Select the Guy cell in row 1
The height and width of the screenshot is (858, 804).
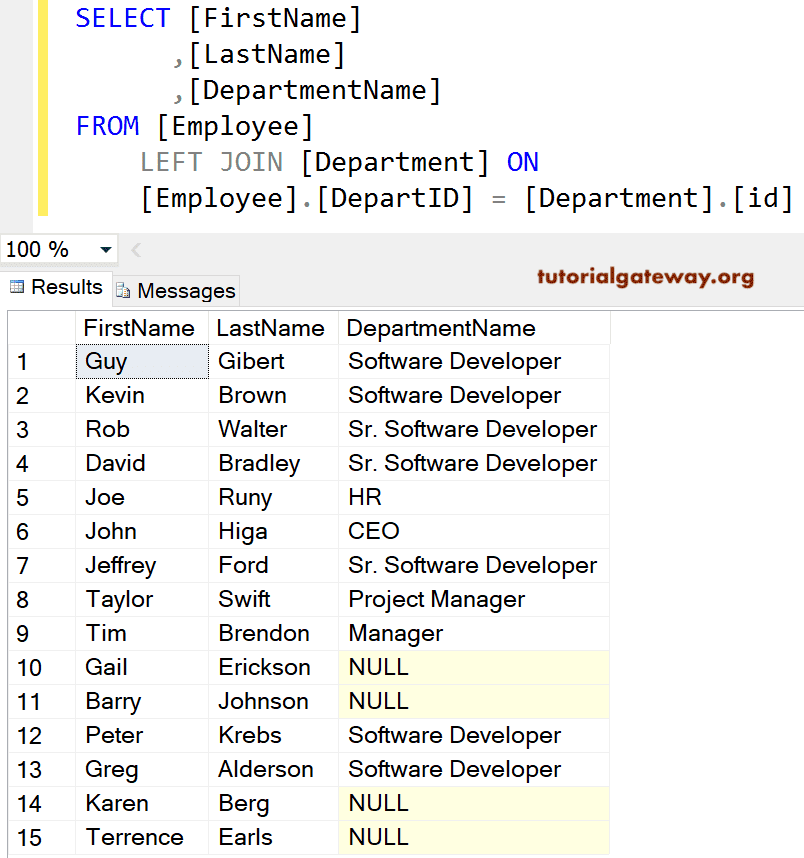tap(142, 362)
